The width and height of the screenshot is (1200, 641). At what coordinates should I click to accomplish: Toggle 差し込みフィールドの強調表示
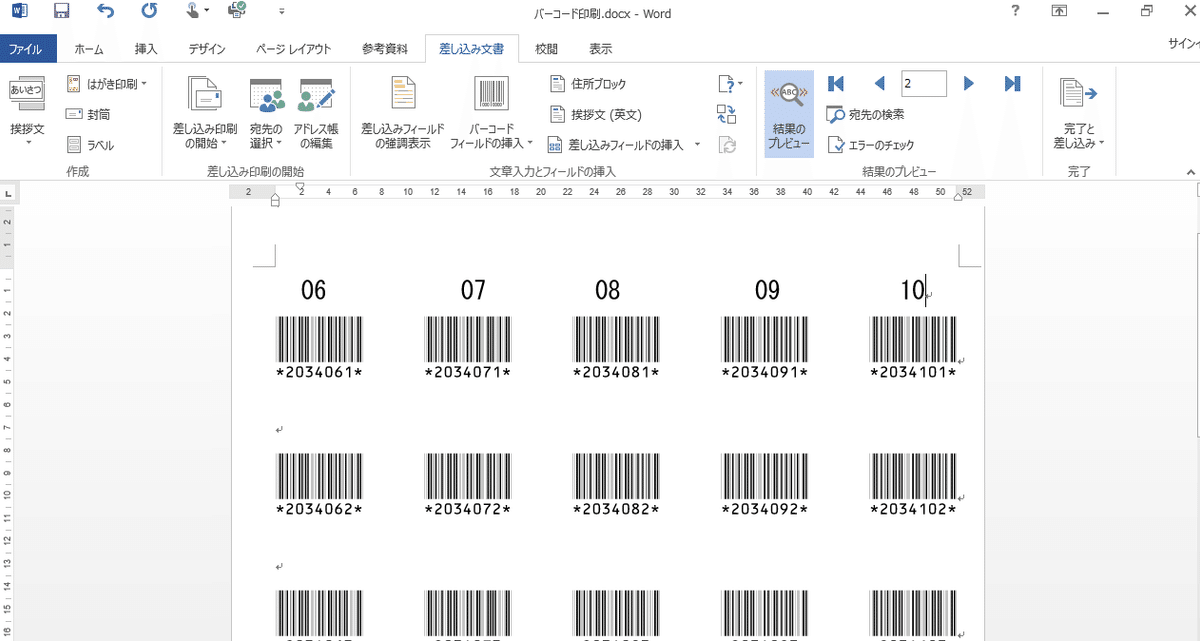(x=403, y=113)
